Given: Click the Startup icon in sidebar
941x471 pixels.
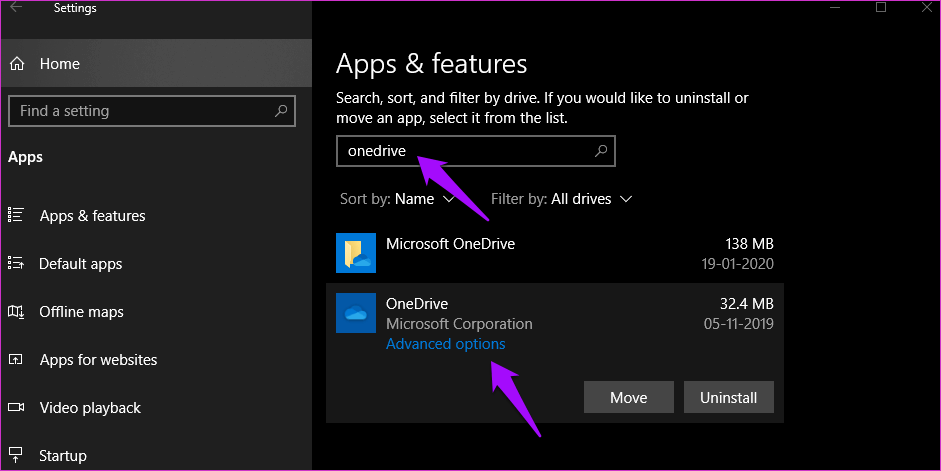Looking at the screenshot, I should [x=16, y=455].
